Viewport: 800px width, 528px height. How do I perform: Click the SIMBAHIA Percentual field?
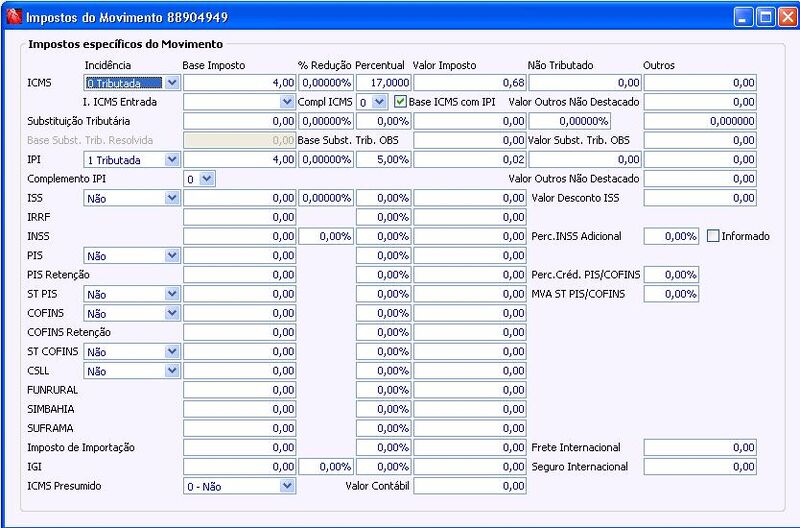383,409
